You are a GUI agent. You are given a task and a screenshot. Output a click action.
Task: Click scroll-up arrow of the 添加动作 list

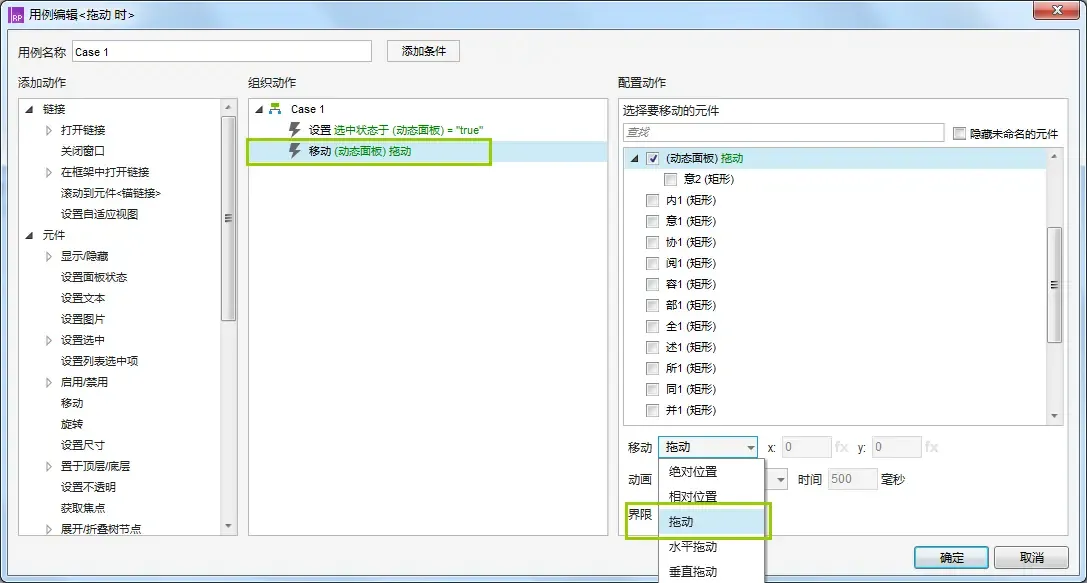(x=229, y=106)
